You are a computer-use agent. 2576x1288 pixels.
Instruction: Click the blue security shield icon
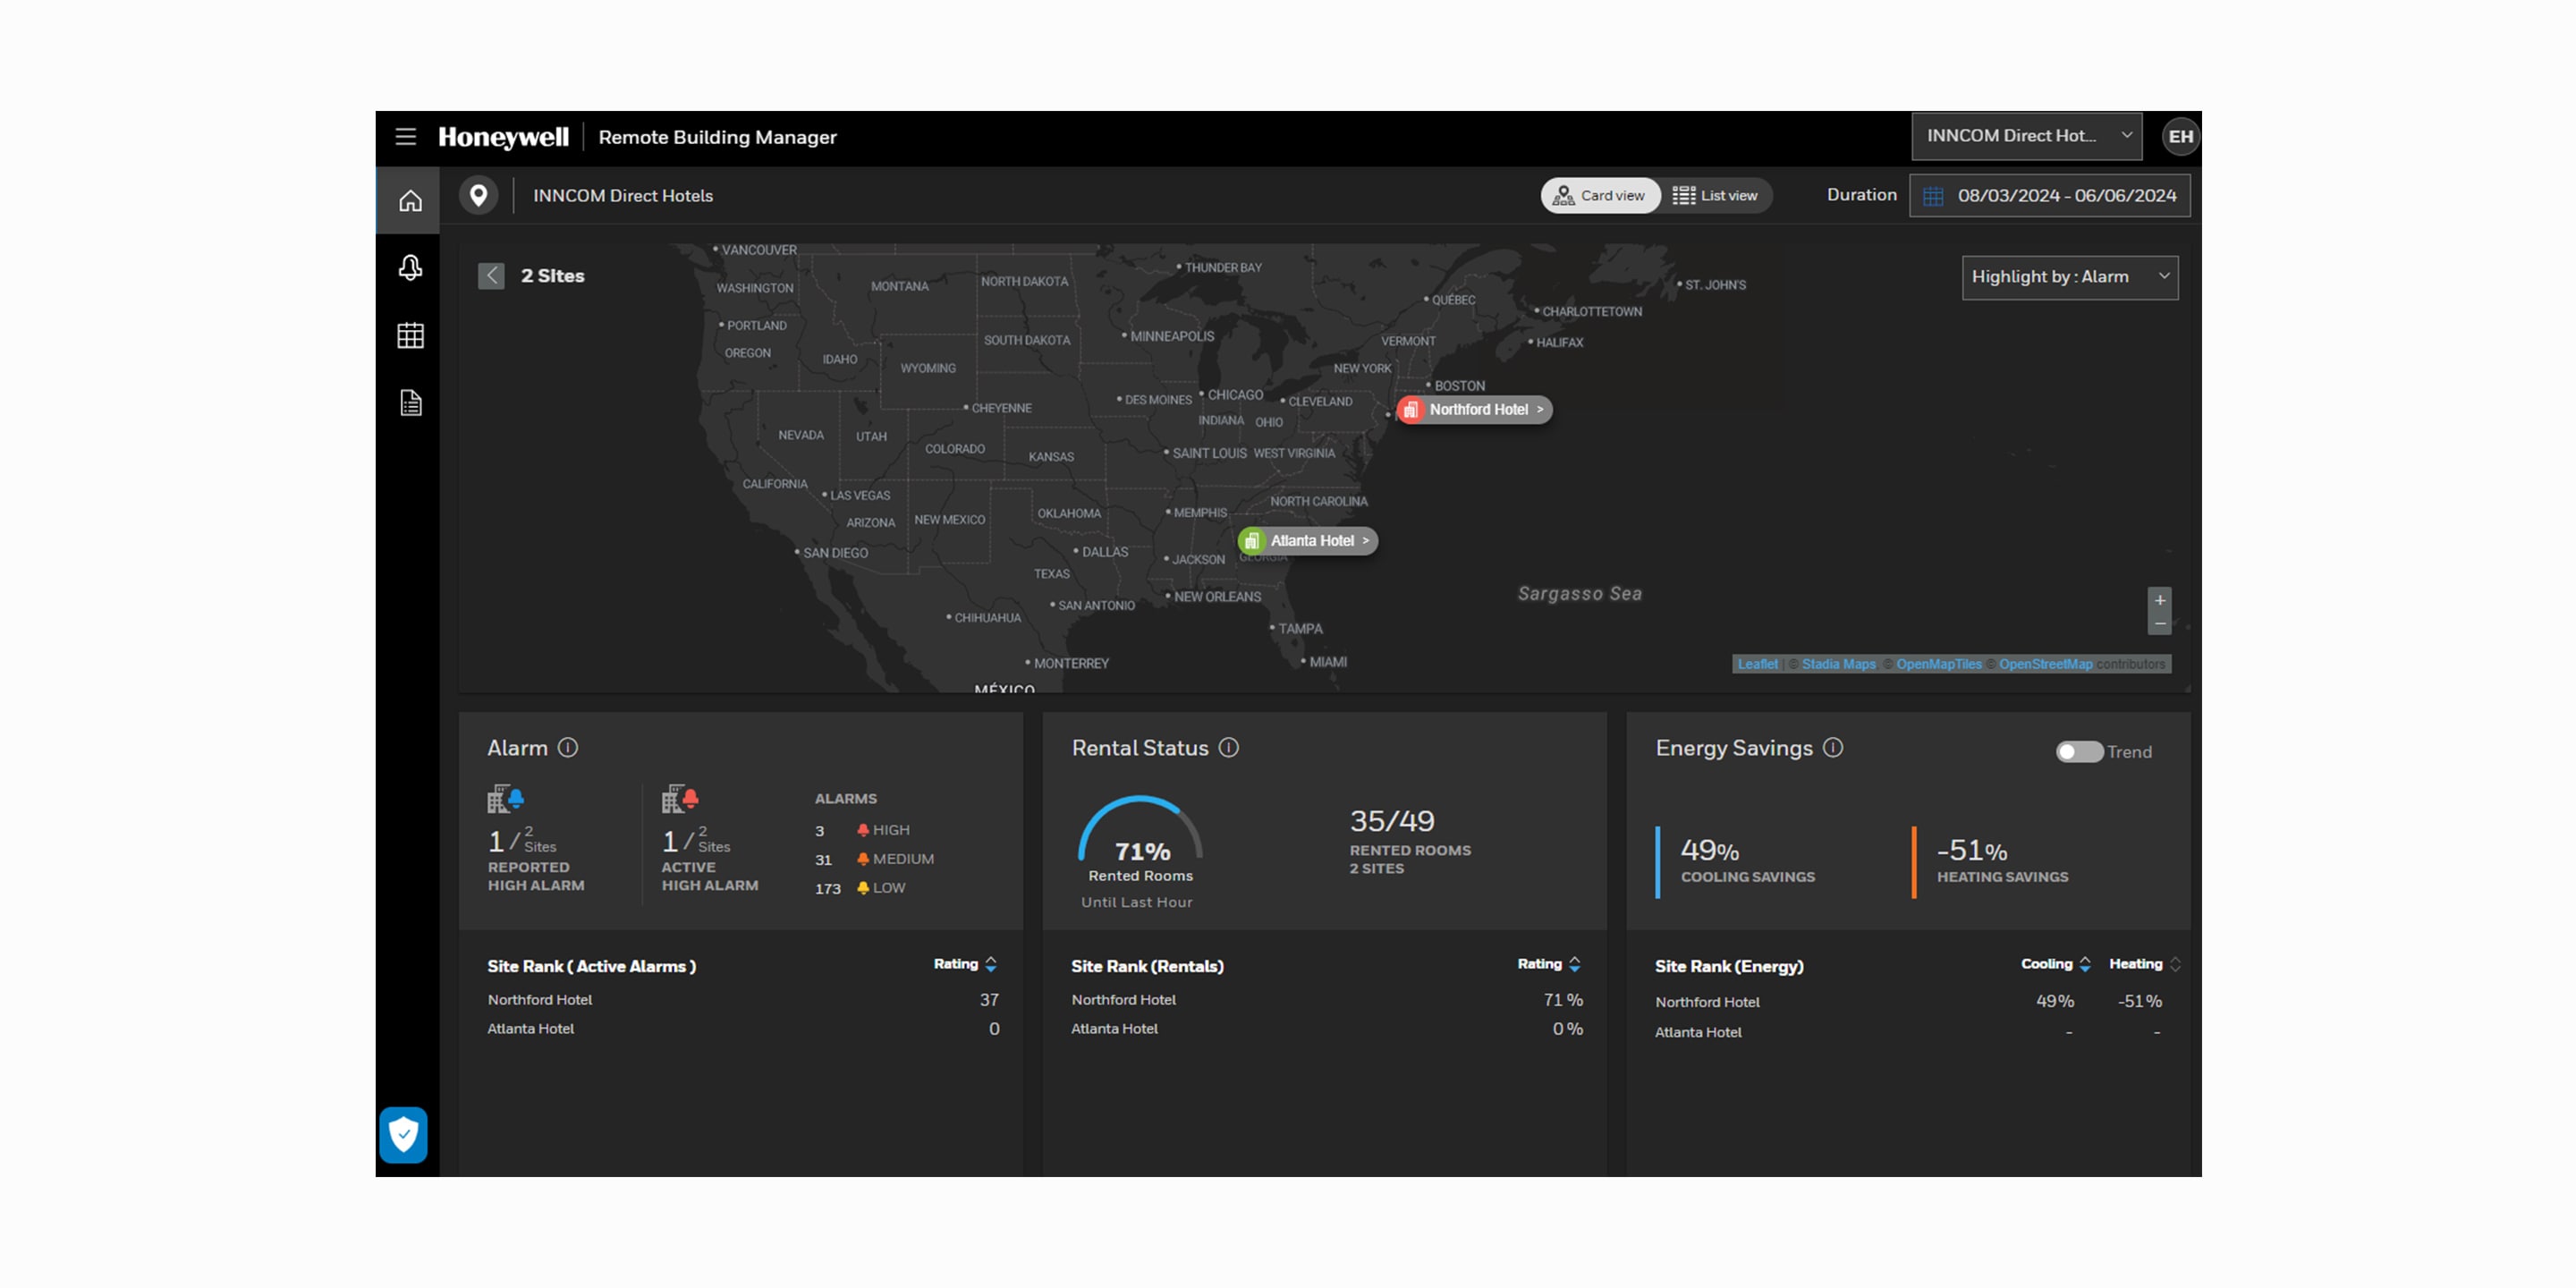click(404, 1135)
